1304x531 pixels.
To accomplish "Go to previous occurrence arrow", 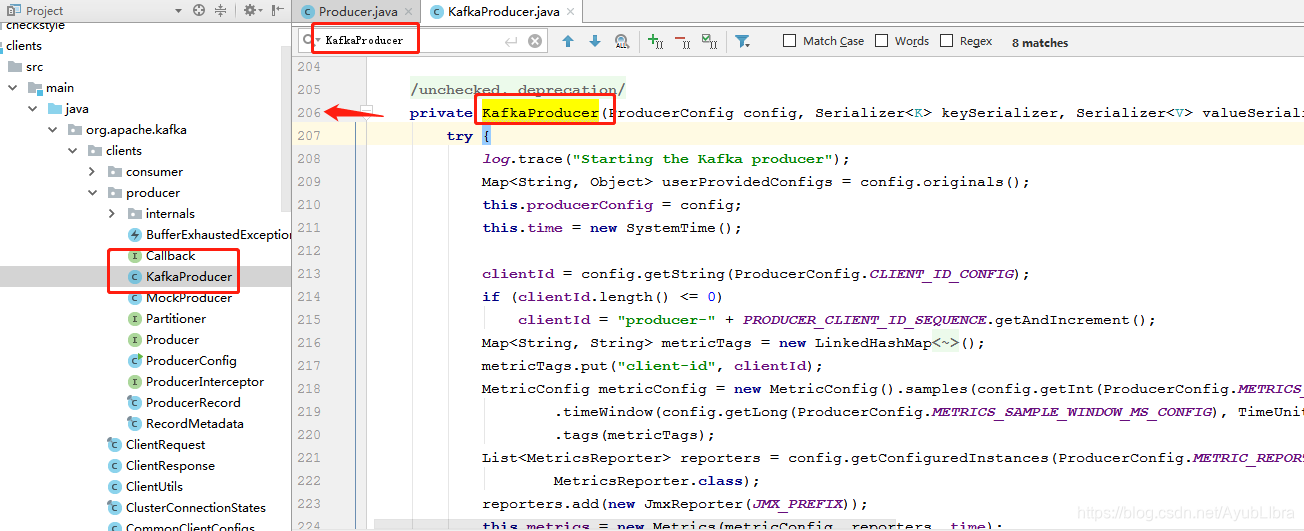I will point(568,41).
